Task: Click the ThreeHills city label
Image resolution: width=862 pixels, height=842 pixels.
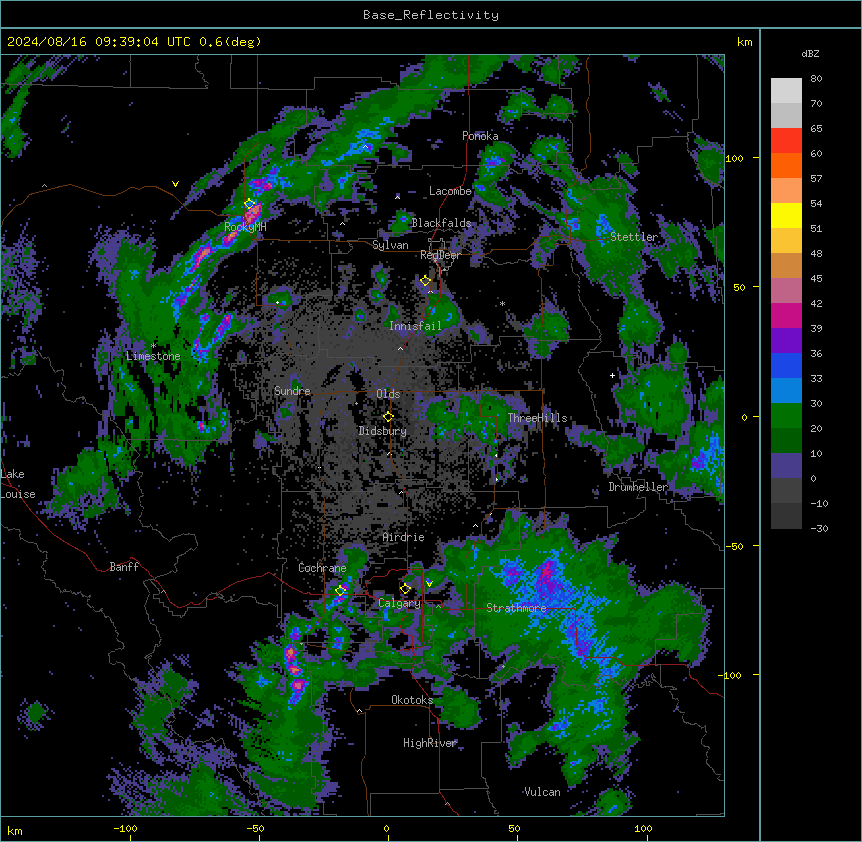Action: tap(537, 418)
